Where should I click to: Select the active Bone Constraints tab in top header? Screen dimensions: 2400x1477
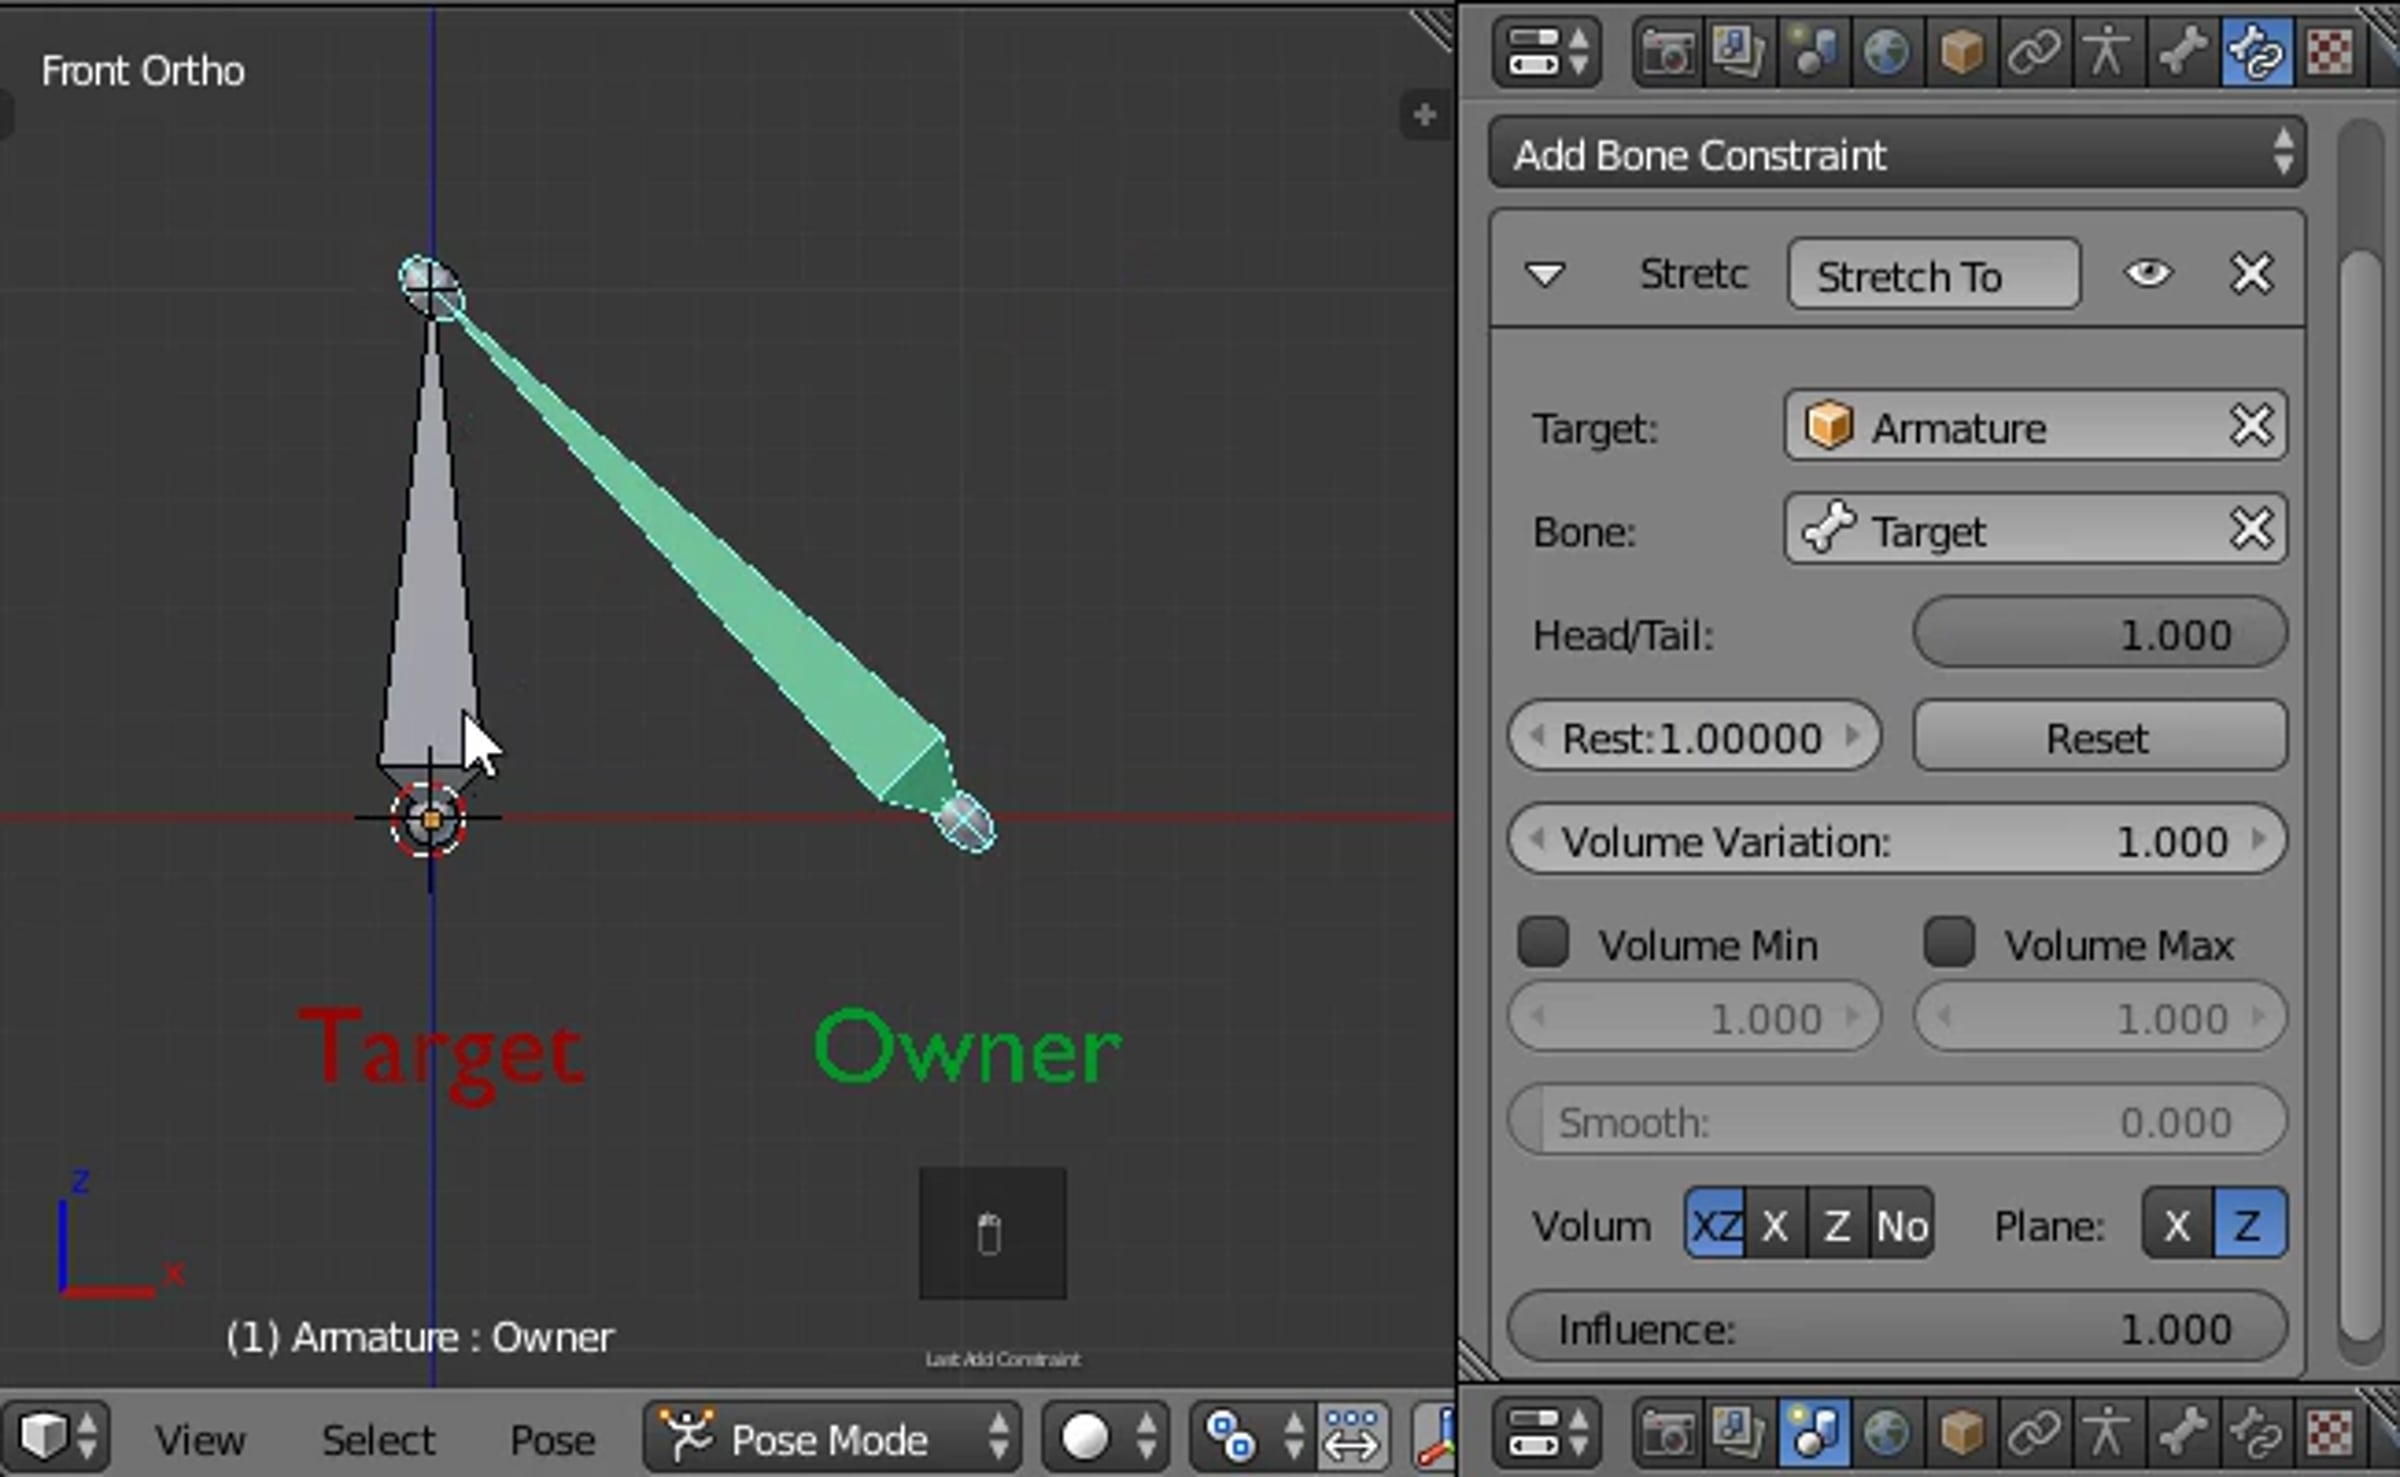point(2256,51)
